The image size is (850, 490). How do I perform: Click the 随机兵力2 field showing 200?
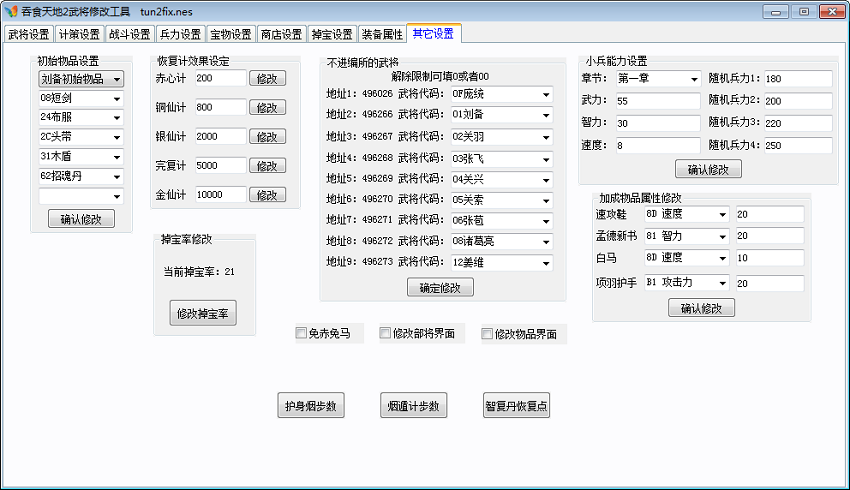[798, 101]
